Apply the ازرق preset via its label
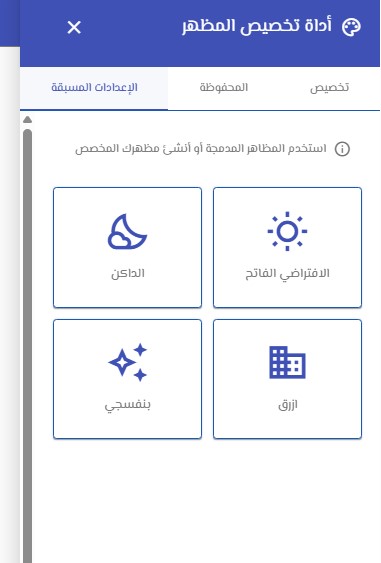Viewport: 381px width, 563px height. (288, 405)
